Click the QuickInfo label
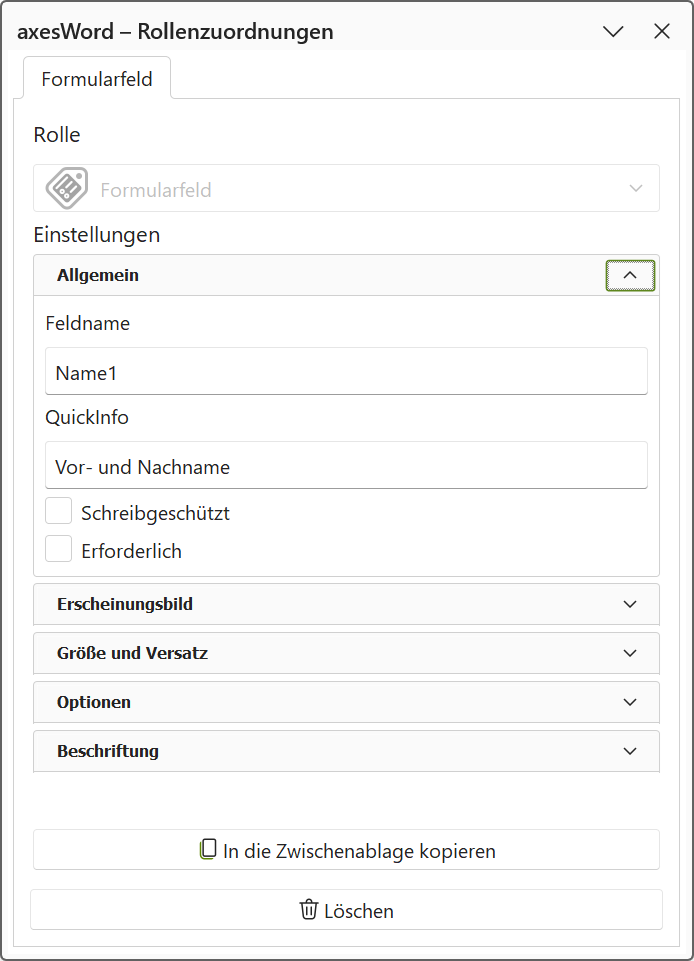The width and height of the screenshot is (694, 961). coord(87,417)
